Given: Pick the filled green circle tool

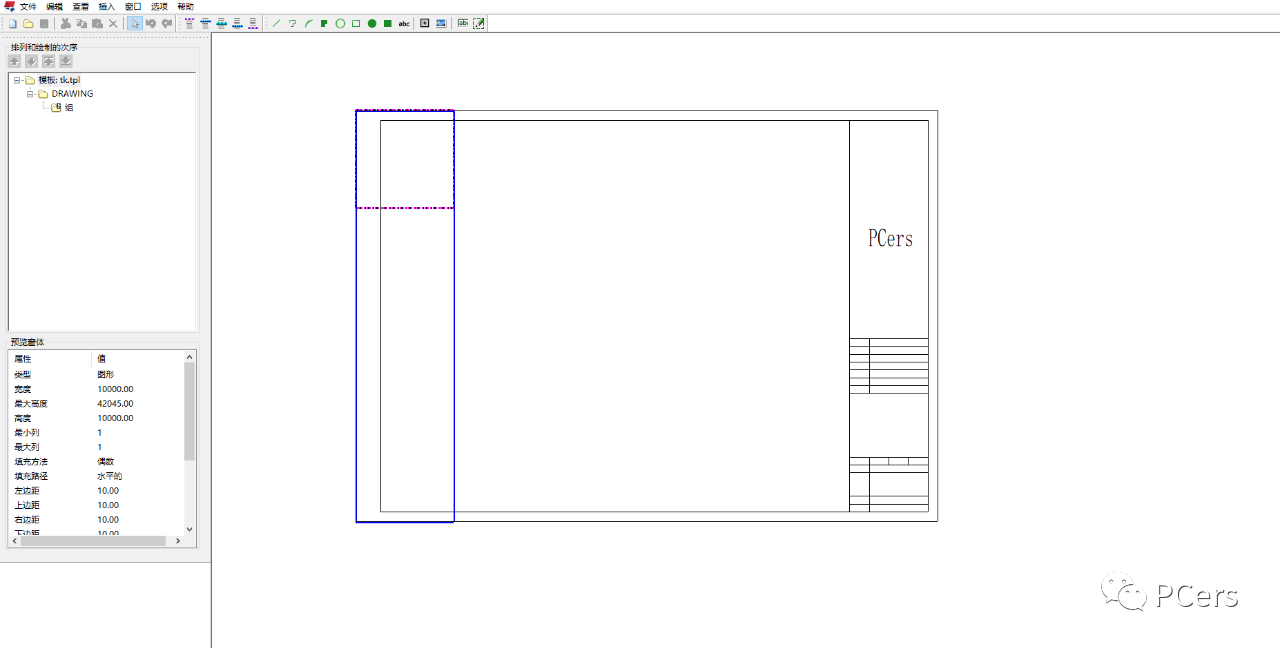Looking at the screenshot, I should pos(372,23).
